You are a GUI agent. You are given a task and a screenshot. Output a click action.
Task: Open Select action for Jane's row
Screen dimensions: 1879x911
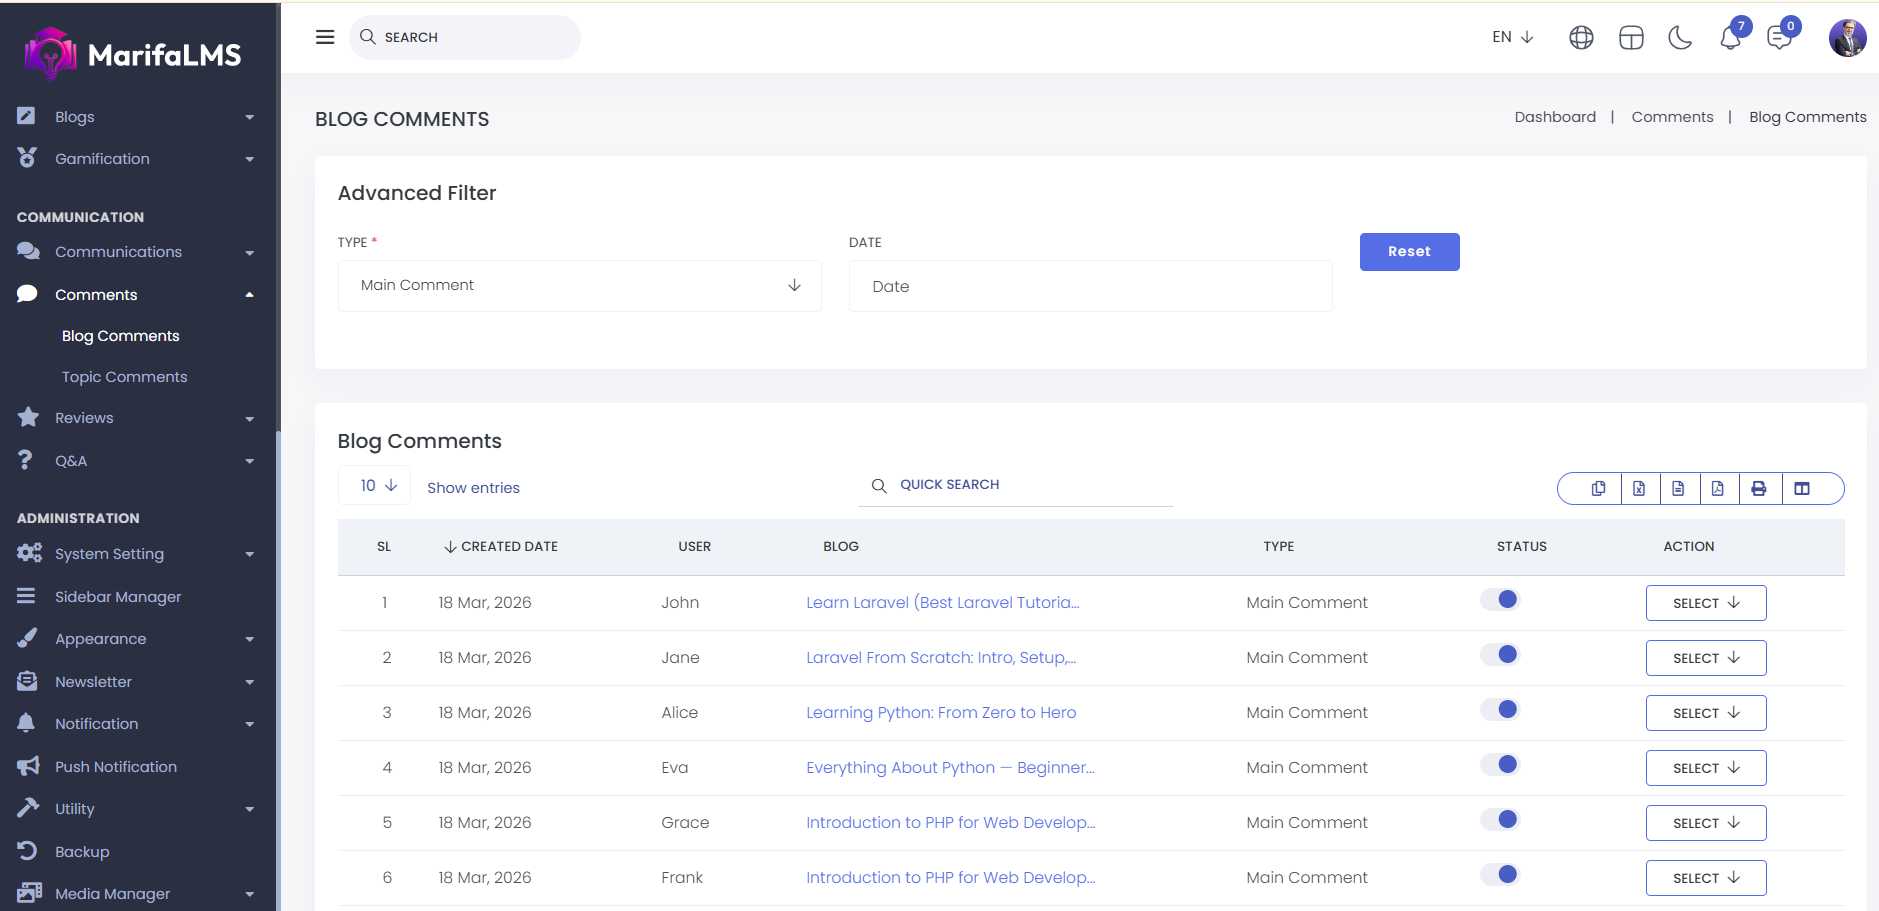(1705, 658)
